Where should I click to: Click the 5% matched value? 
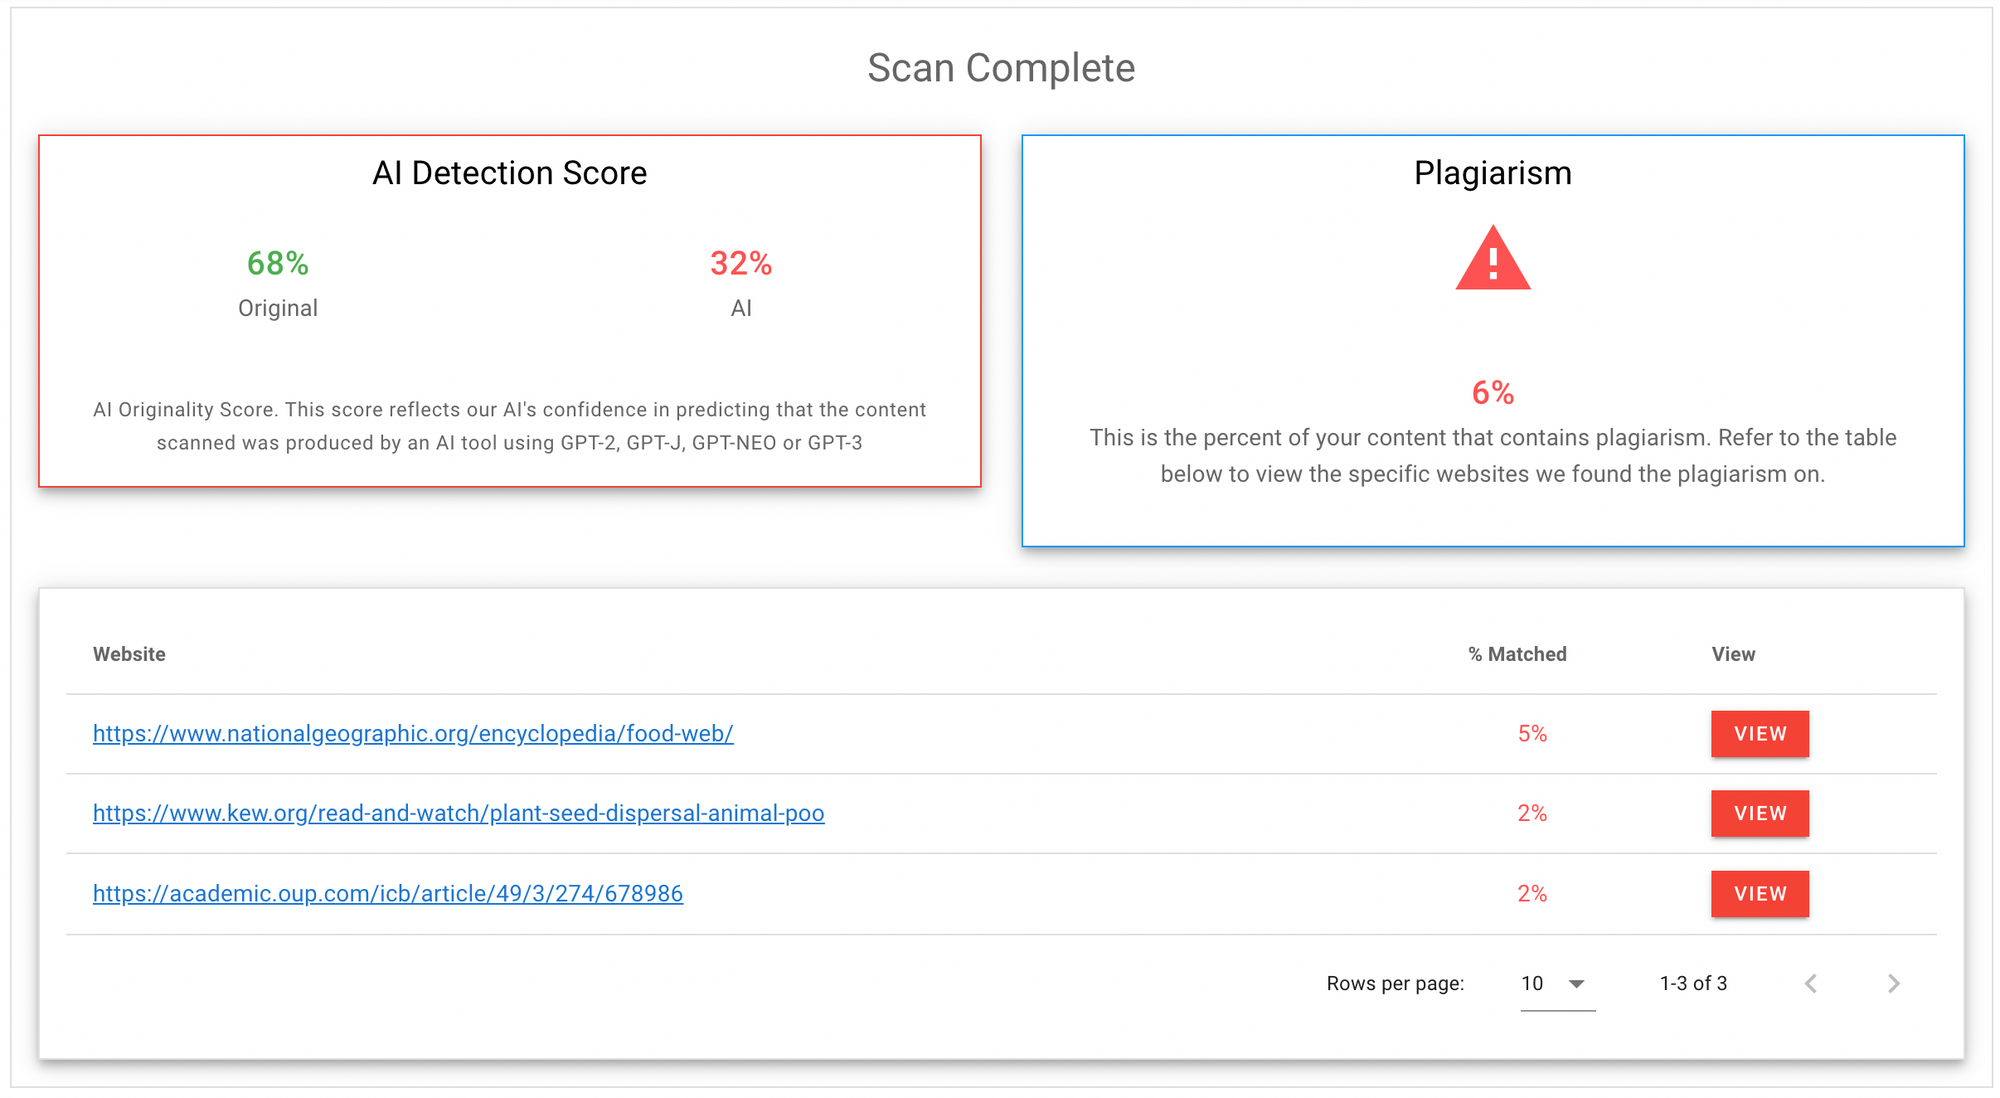[x=1532, y=734]
